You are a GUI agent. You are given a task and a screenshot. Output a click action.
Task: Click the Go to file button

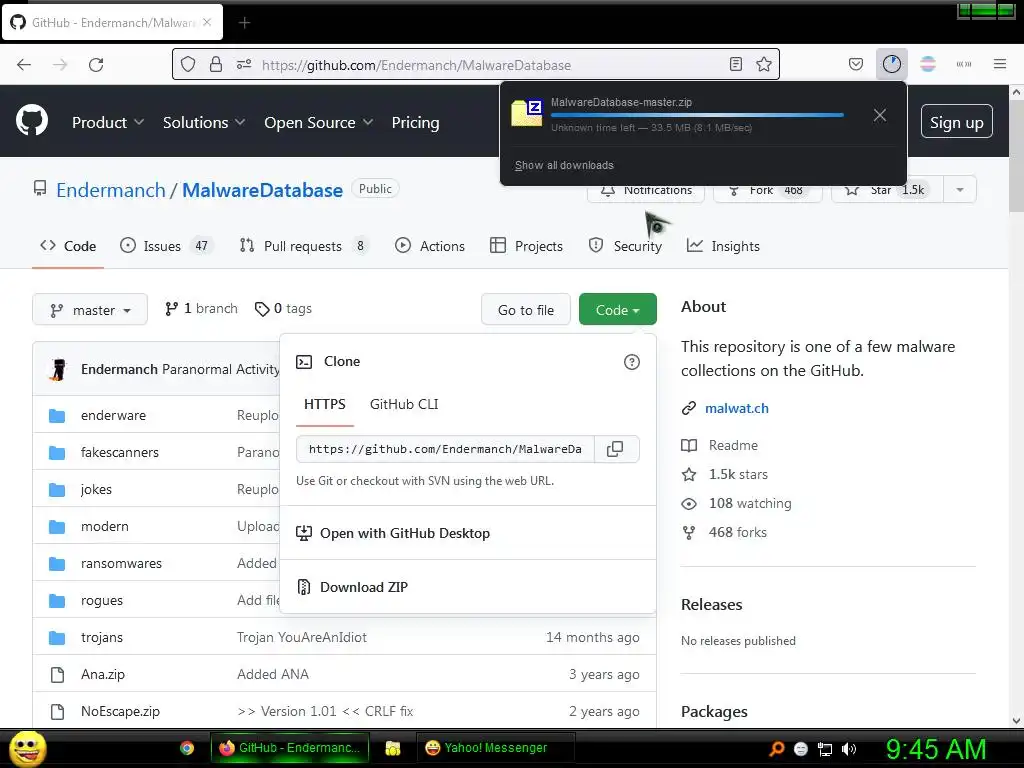[526, 310]
